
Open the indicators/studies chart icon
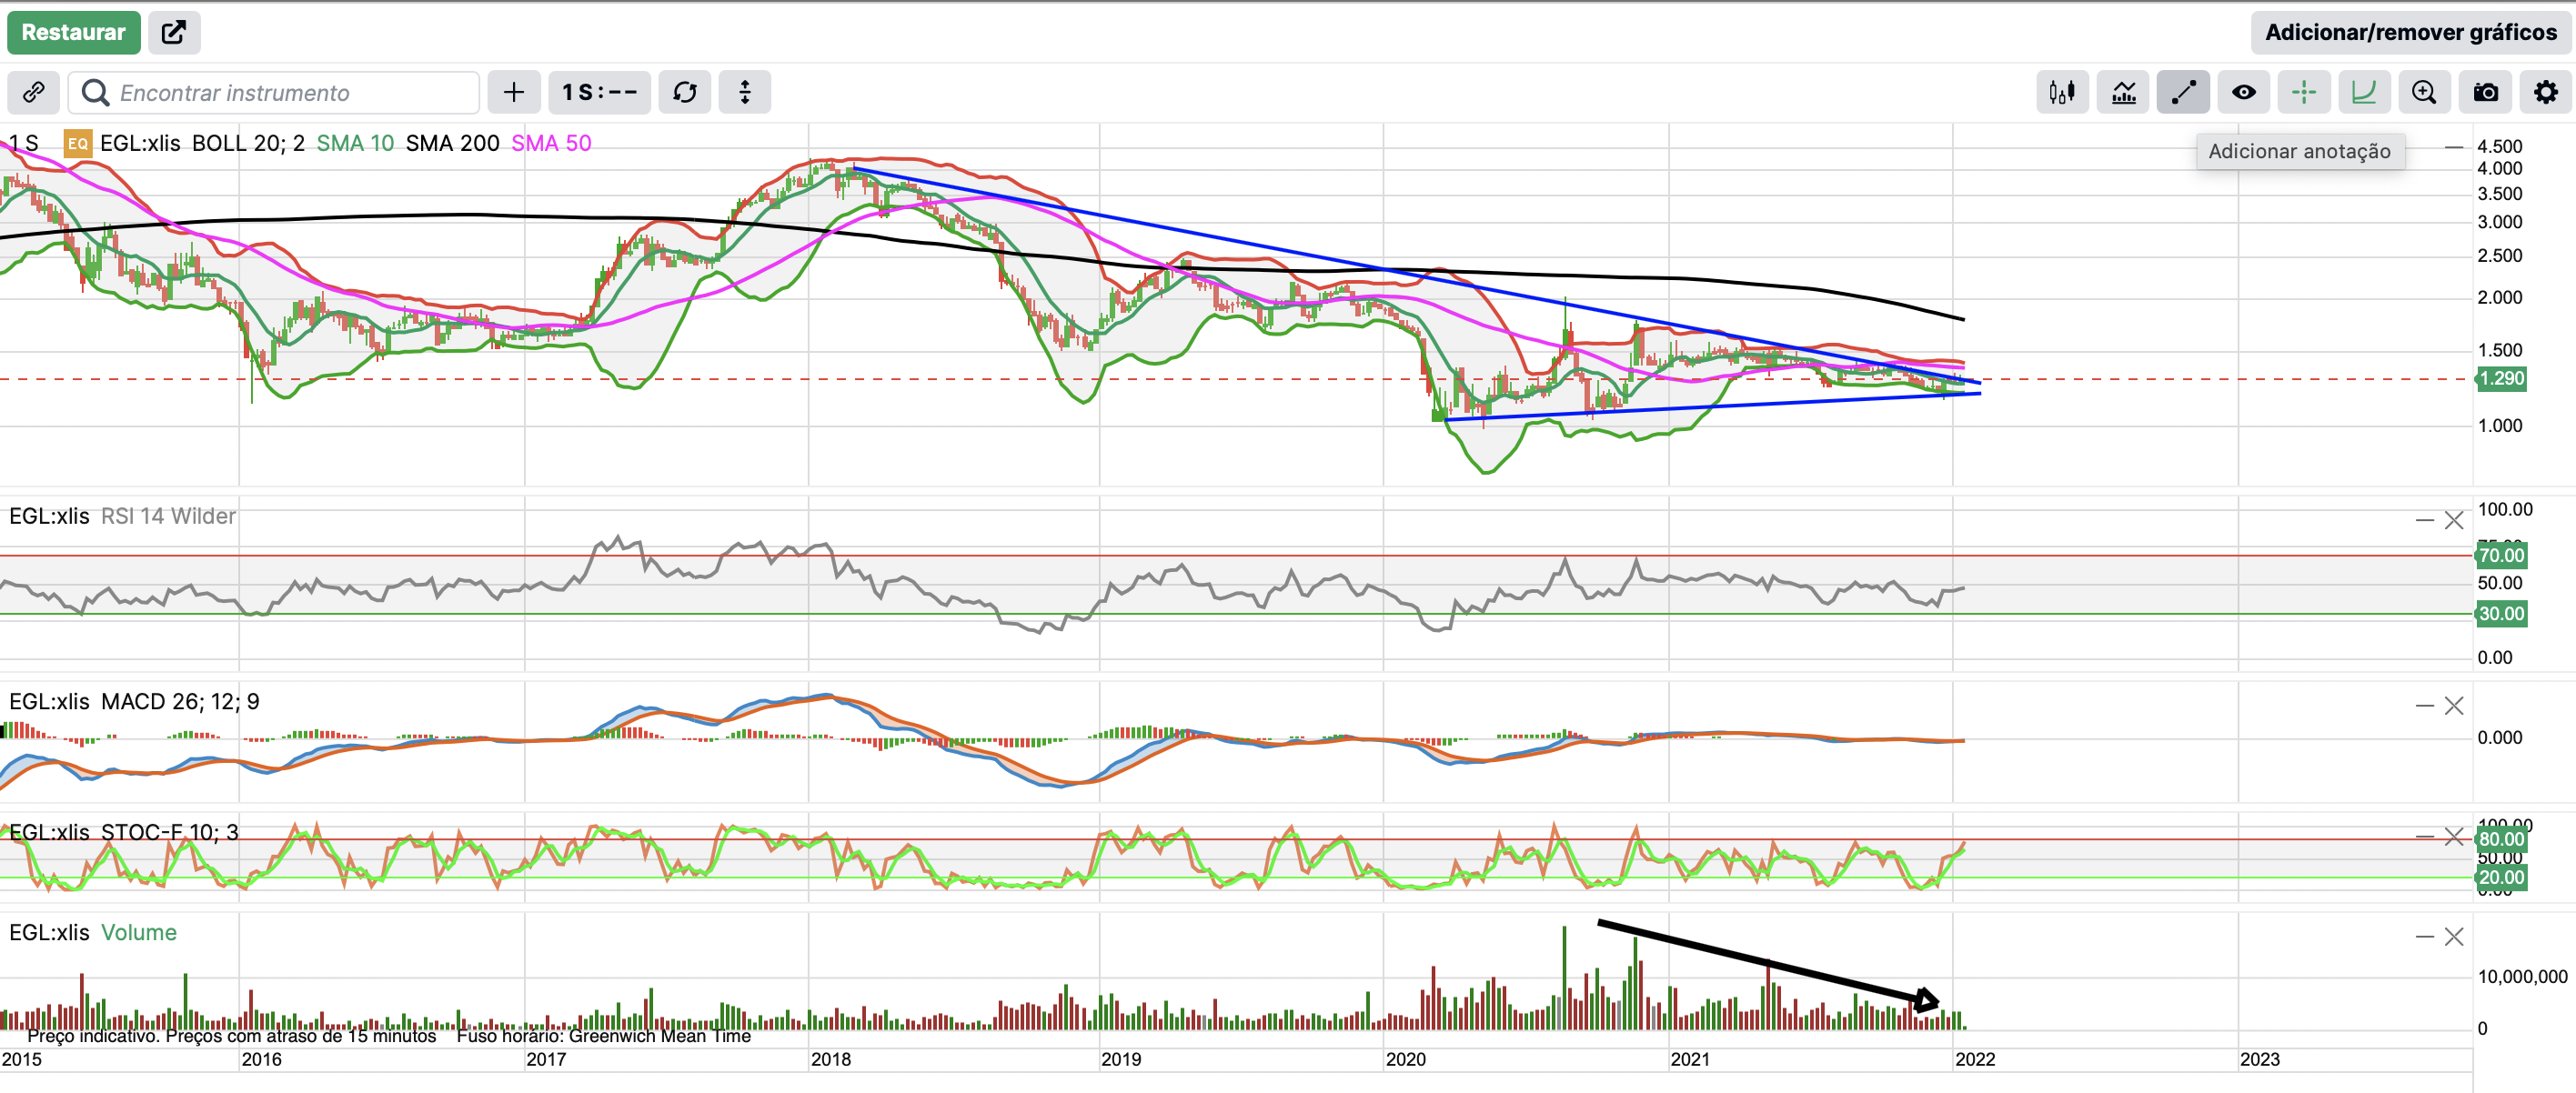click(x=2123, y=93)
